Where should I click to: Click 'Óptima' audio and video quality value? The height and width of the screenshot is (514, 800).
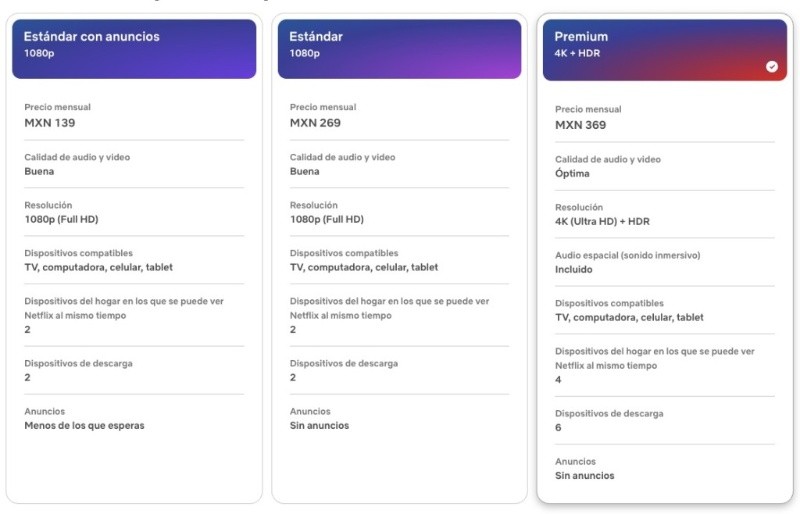click(572, 173)
